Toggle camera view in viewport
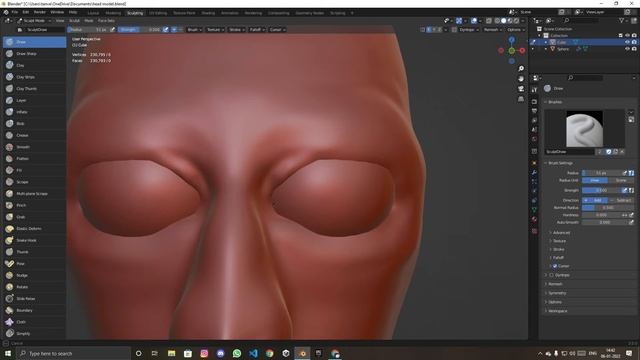The image size is (640, 360). pos(521,89)
